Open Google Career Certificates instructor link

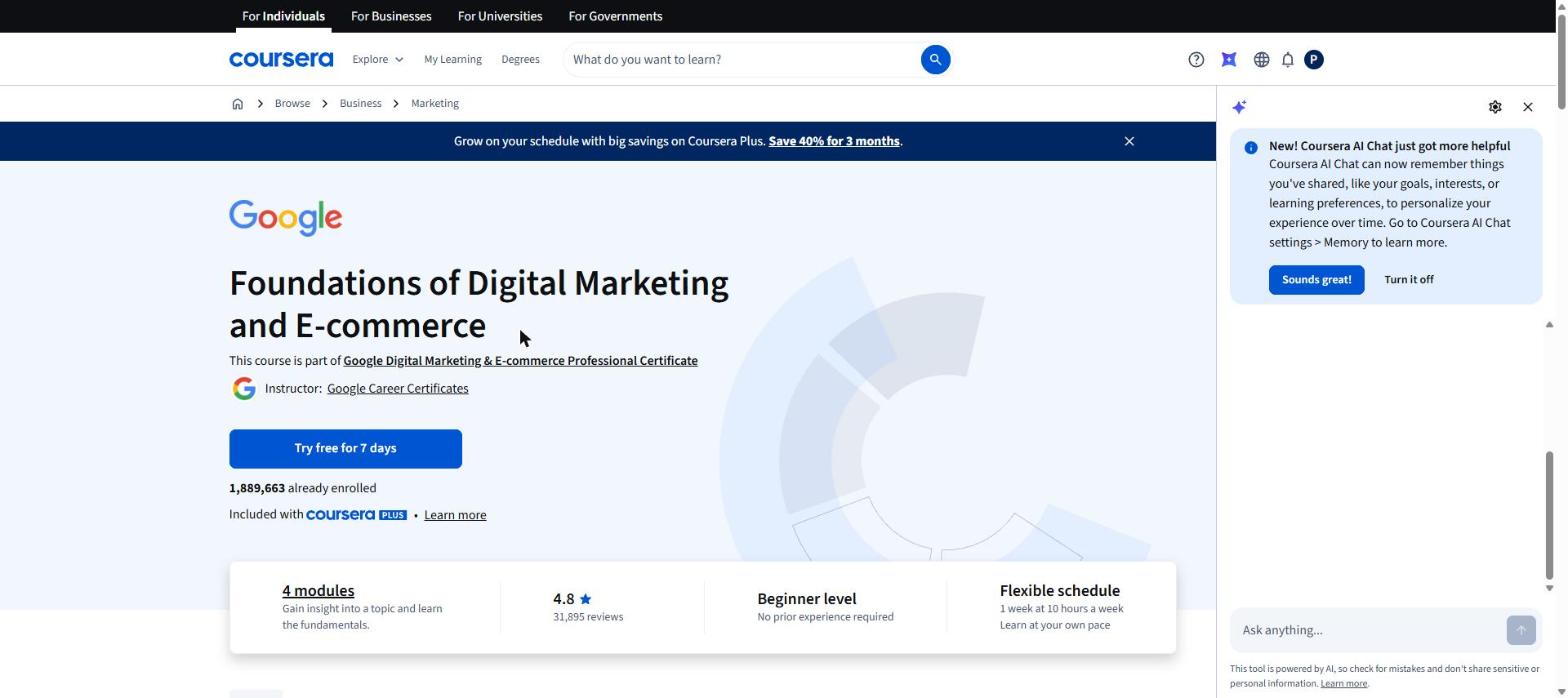397,389
